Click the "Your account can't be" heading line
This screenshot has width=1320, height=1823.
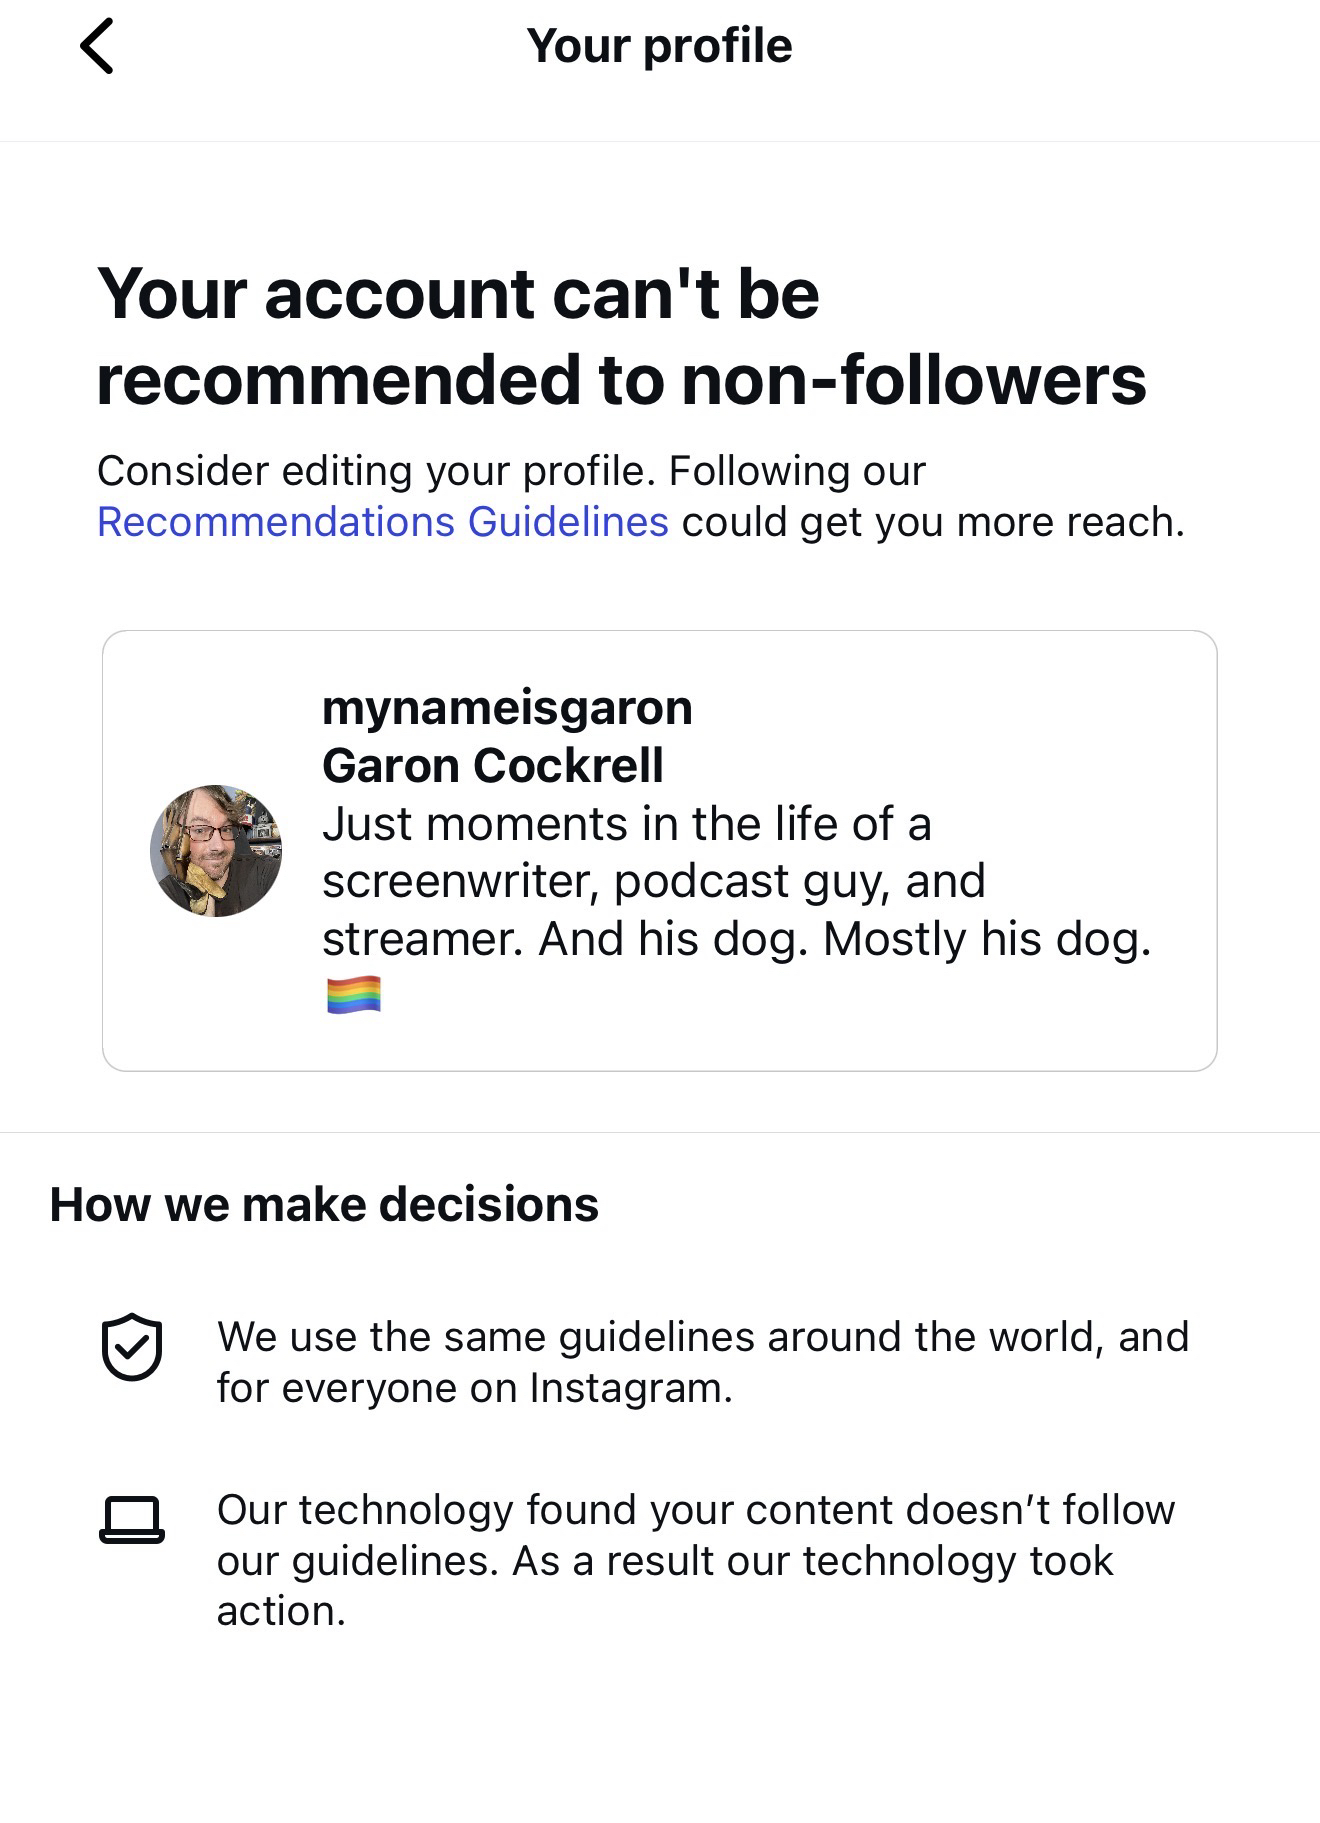pyautogui.click(x=458, y=294)
